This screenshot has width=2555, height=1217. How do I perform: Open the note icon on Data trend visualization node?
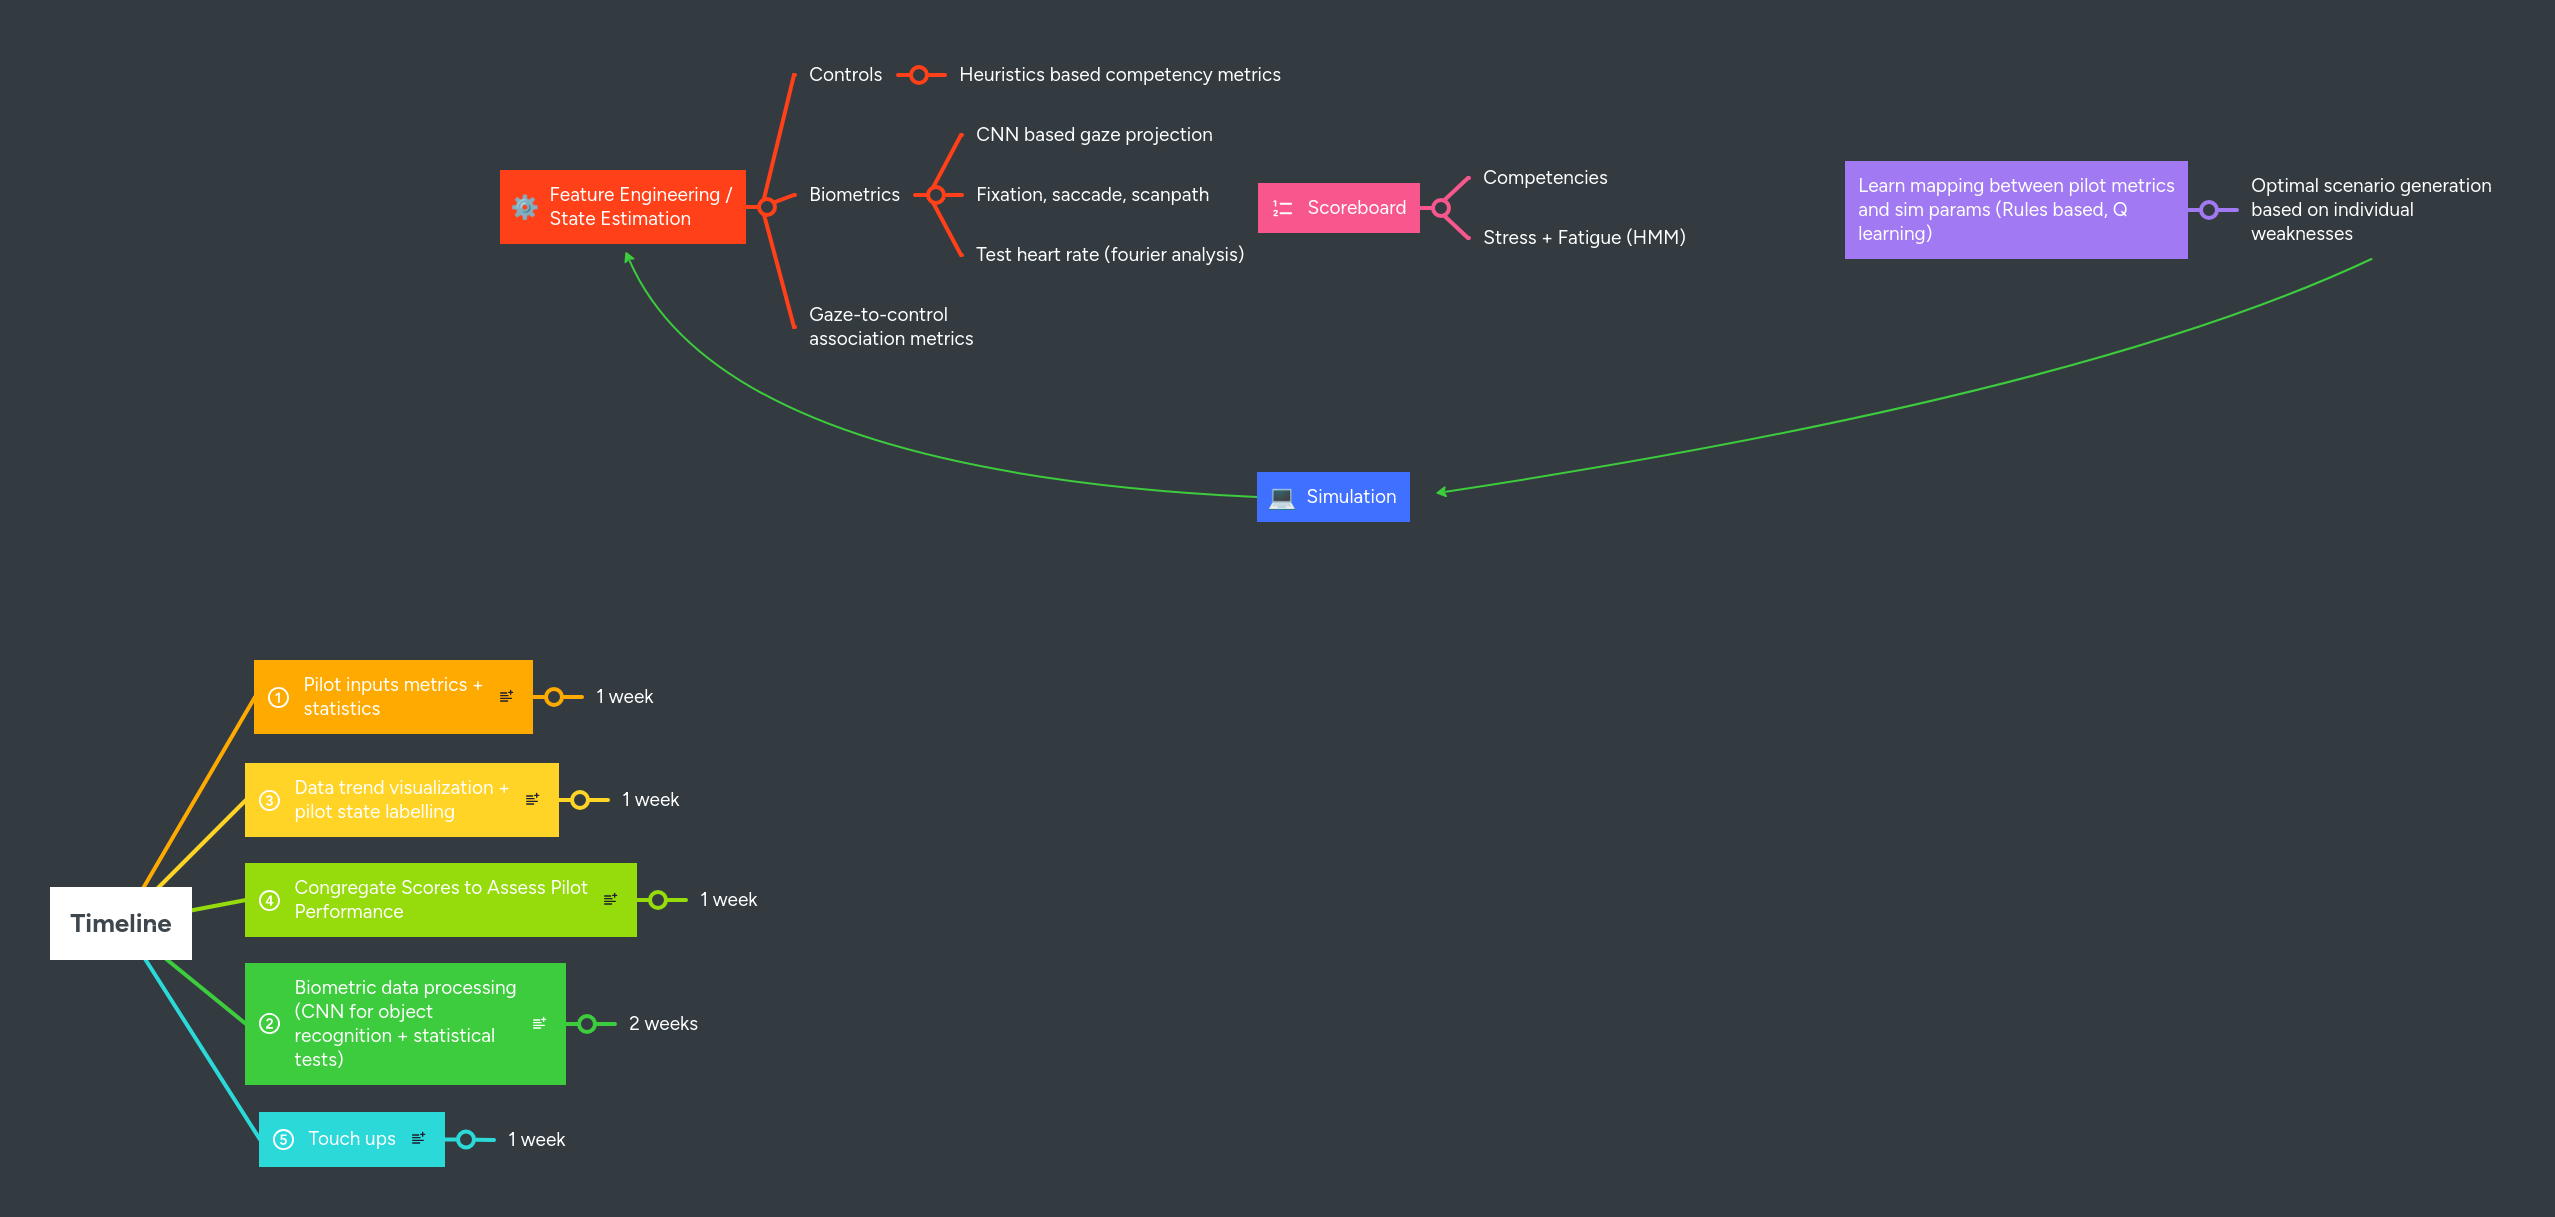coord(532,799)
